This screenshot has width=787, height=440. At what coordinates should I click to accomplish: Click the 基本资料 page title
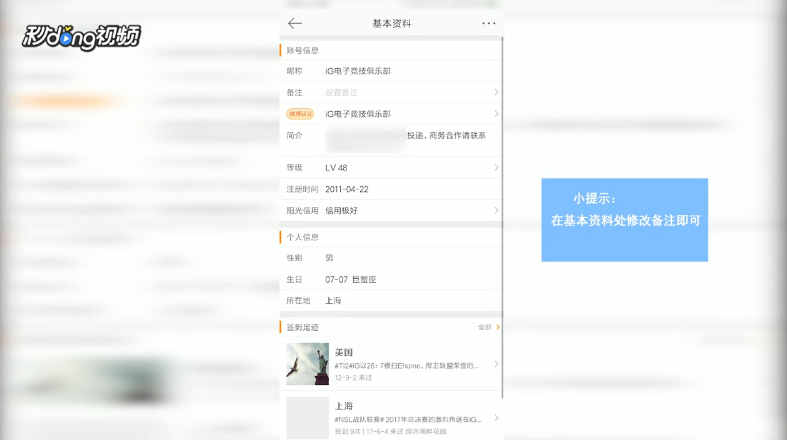(391, 24)
